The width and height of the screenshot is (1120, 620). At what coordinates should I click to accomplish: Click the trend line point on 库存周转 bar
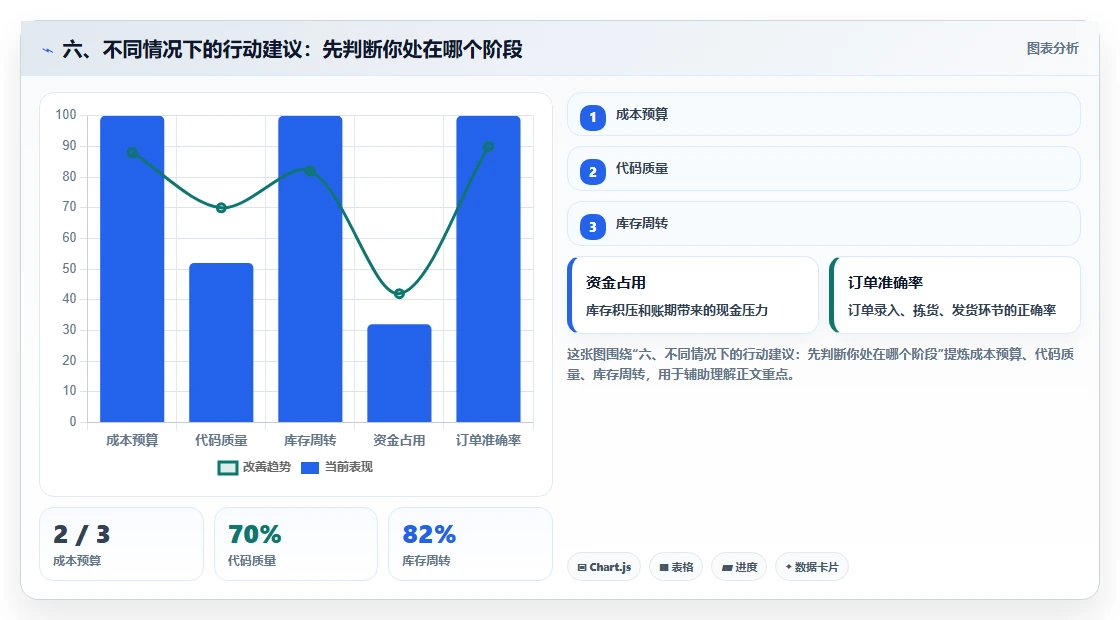[310, 171]
